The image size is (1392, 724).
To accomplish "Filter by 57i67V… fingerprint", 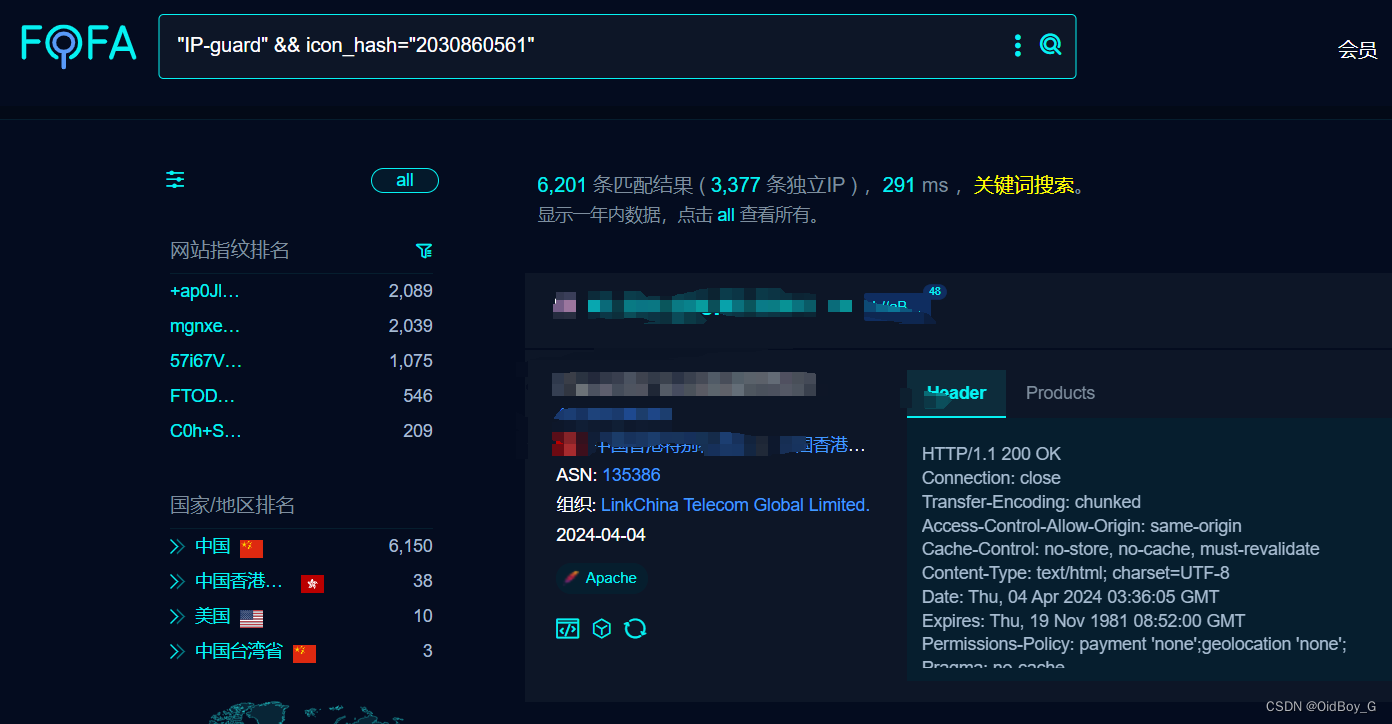I will pos(206,361).
